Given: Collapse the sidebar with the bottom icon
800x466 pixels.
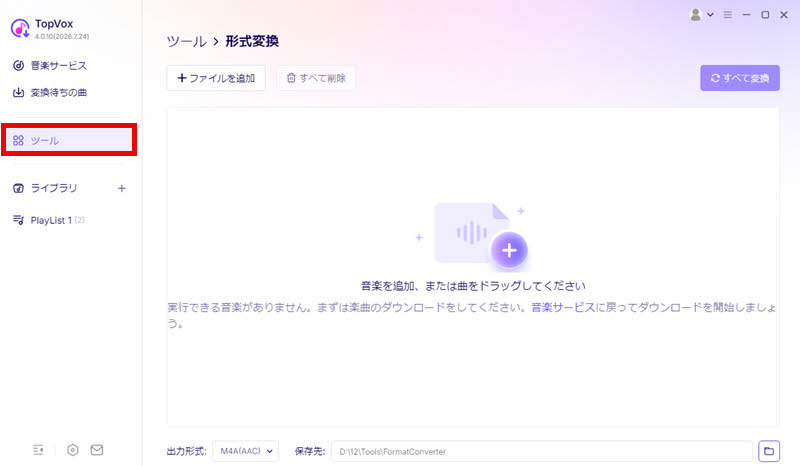Looking at the screenshot, I should tap(38, 450).
